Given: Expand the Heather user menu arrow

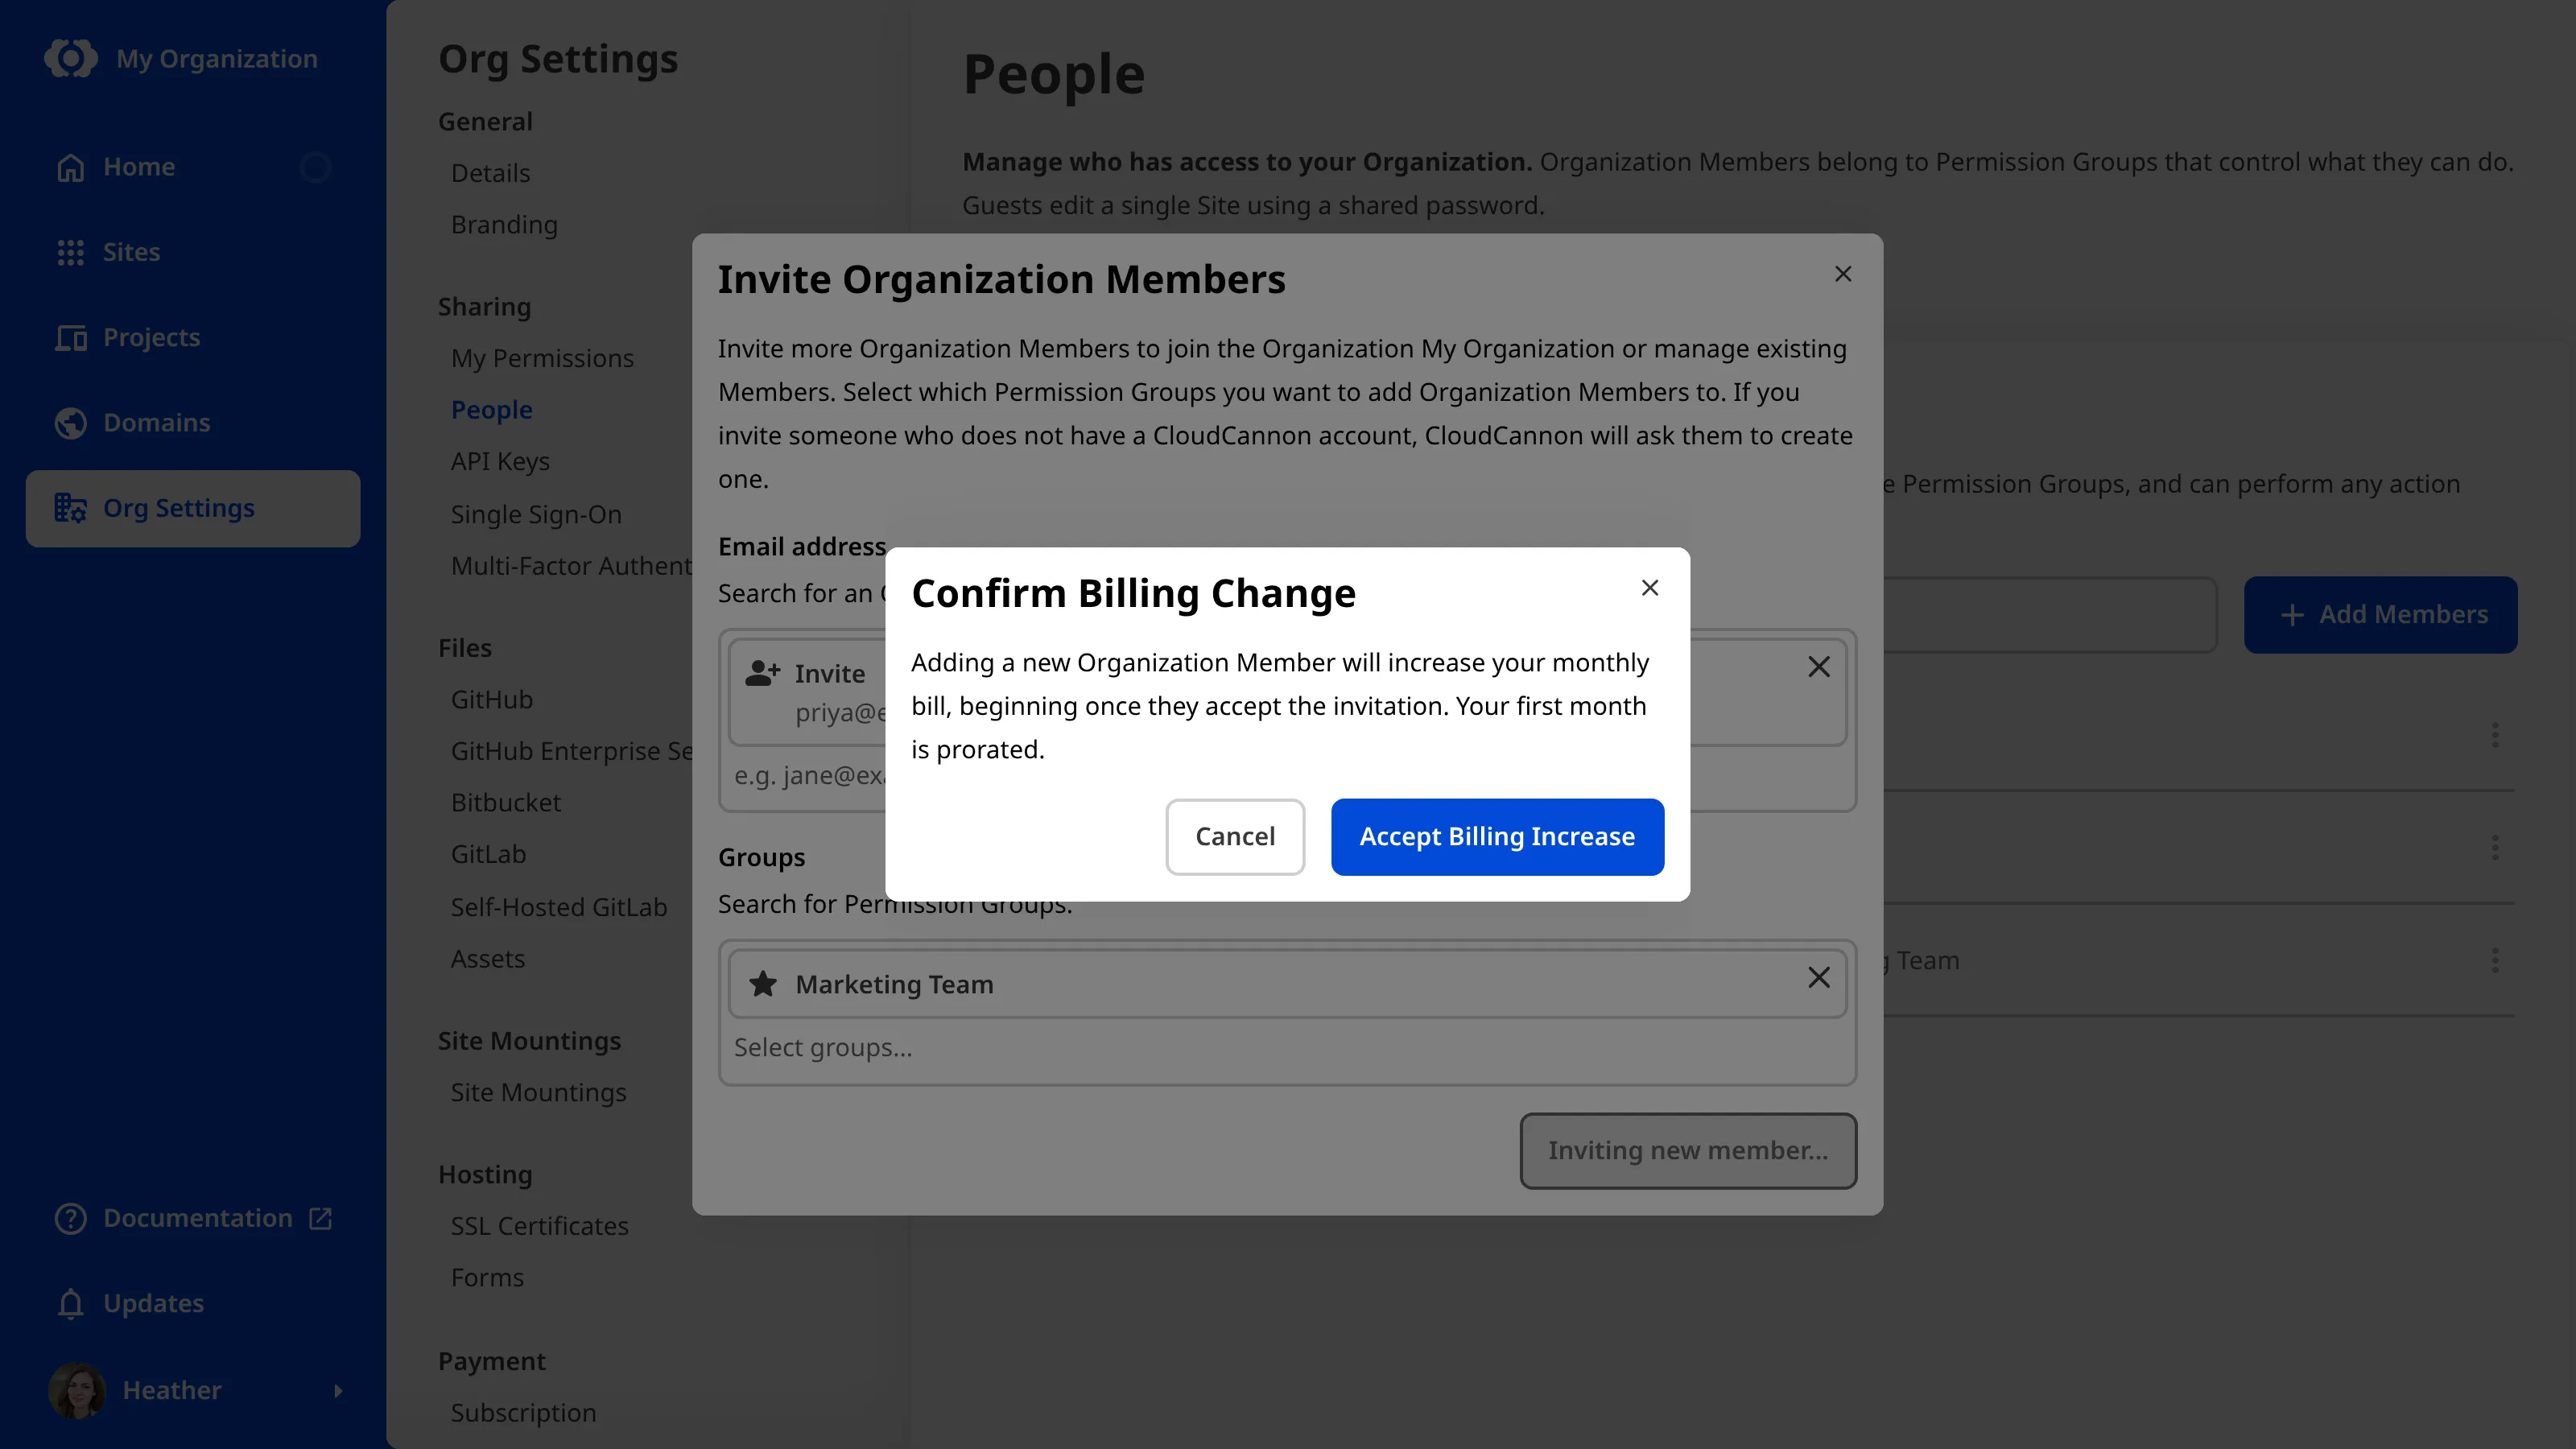Looking at the screenshot, I should tap(338, 1391).
